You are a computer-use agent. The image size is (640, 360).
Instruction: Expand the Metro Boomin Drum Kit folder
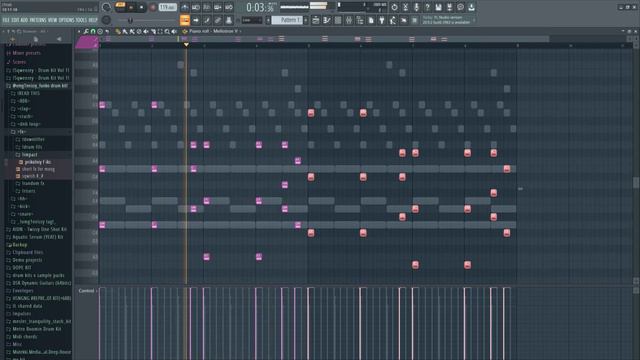pyautogui.click(x=37, y=329)
